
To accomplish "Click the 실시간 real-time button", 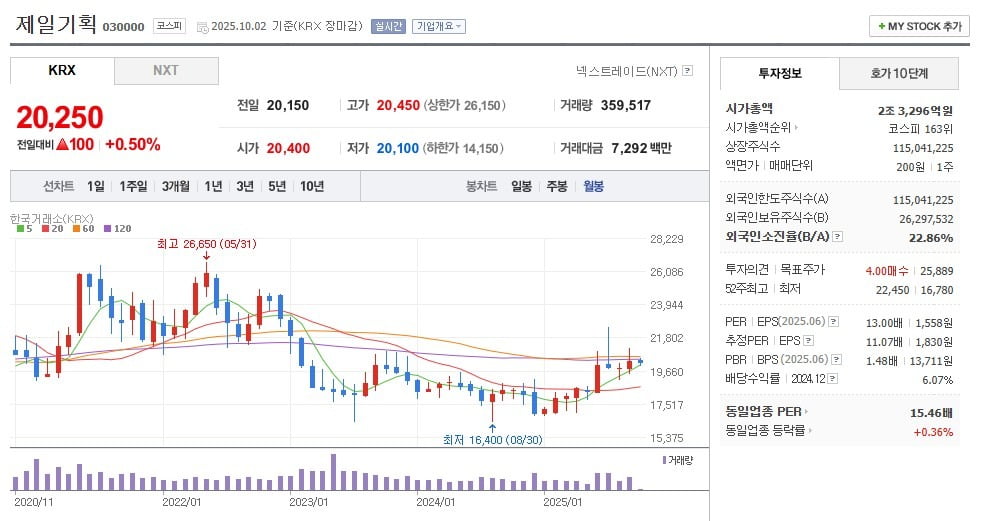I will [x=387, y=27].
